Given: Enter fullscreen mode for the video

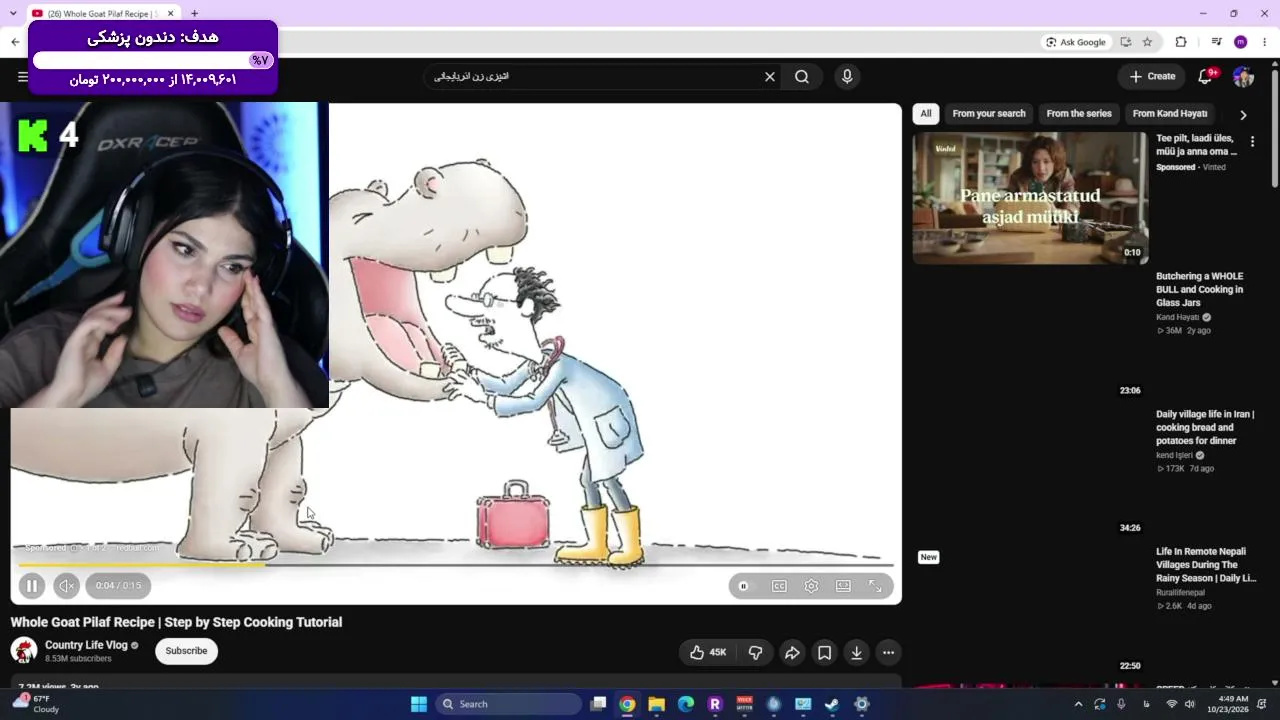Looking at the screenshot, I should [x=875, y=586].
